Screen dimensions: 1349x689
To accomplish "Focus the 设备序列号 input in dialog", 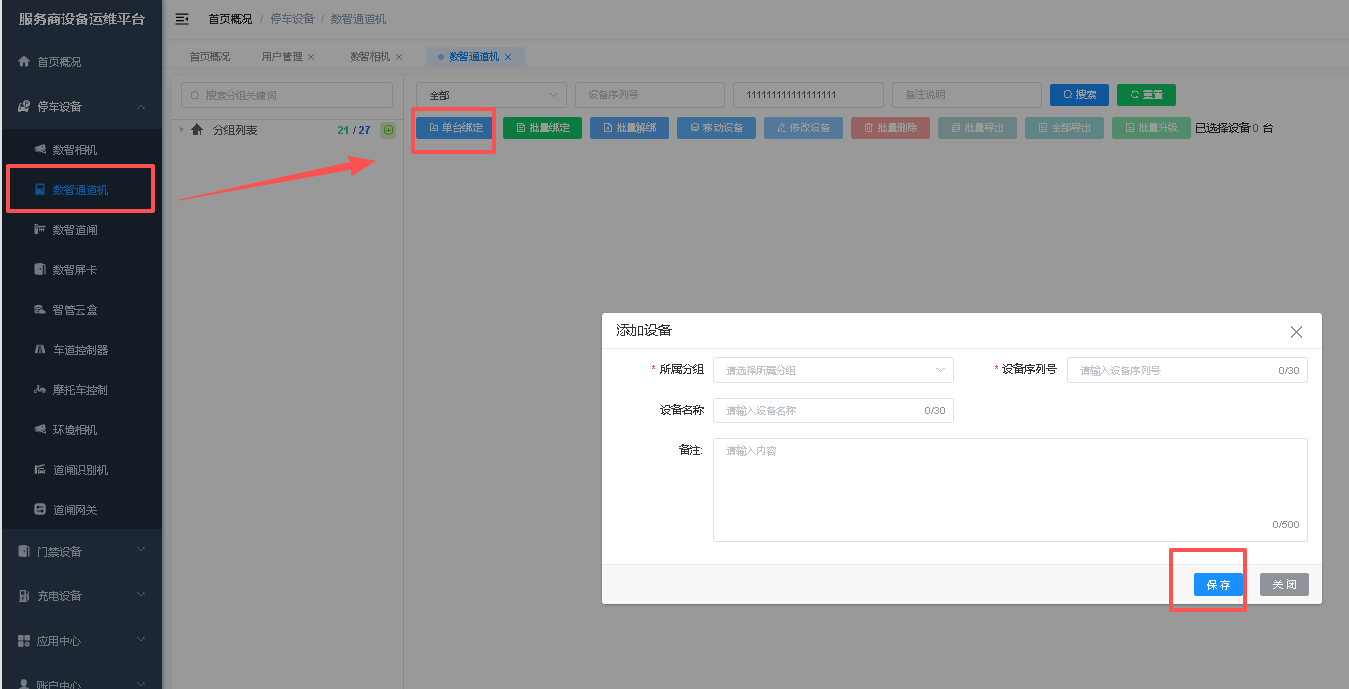I will pyautogui.click(x=1187, y=370).
